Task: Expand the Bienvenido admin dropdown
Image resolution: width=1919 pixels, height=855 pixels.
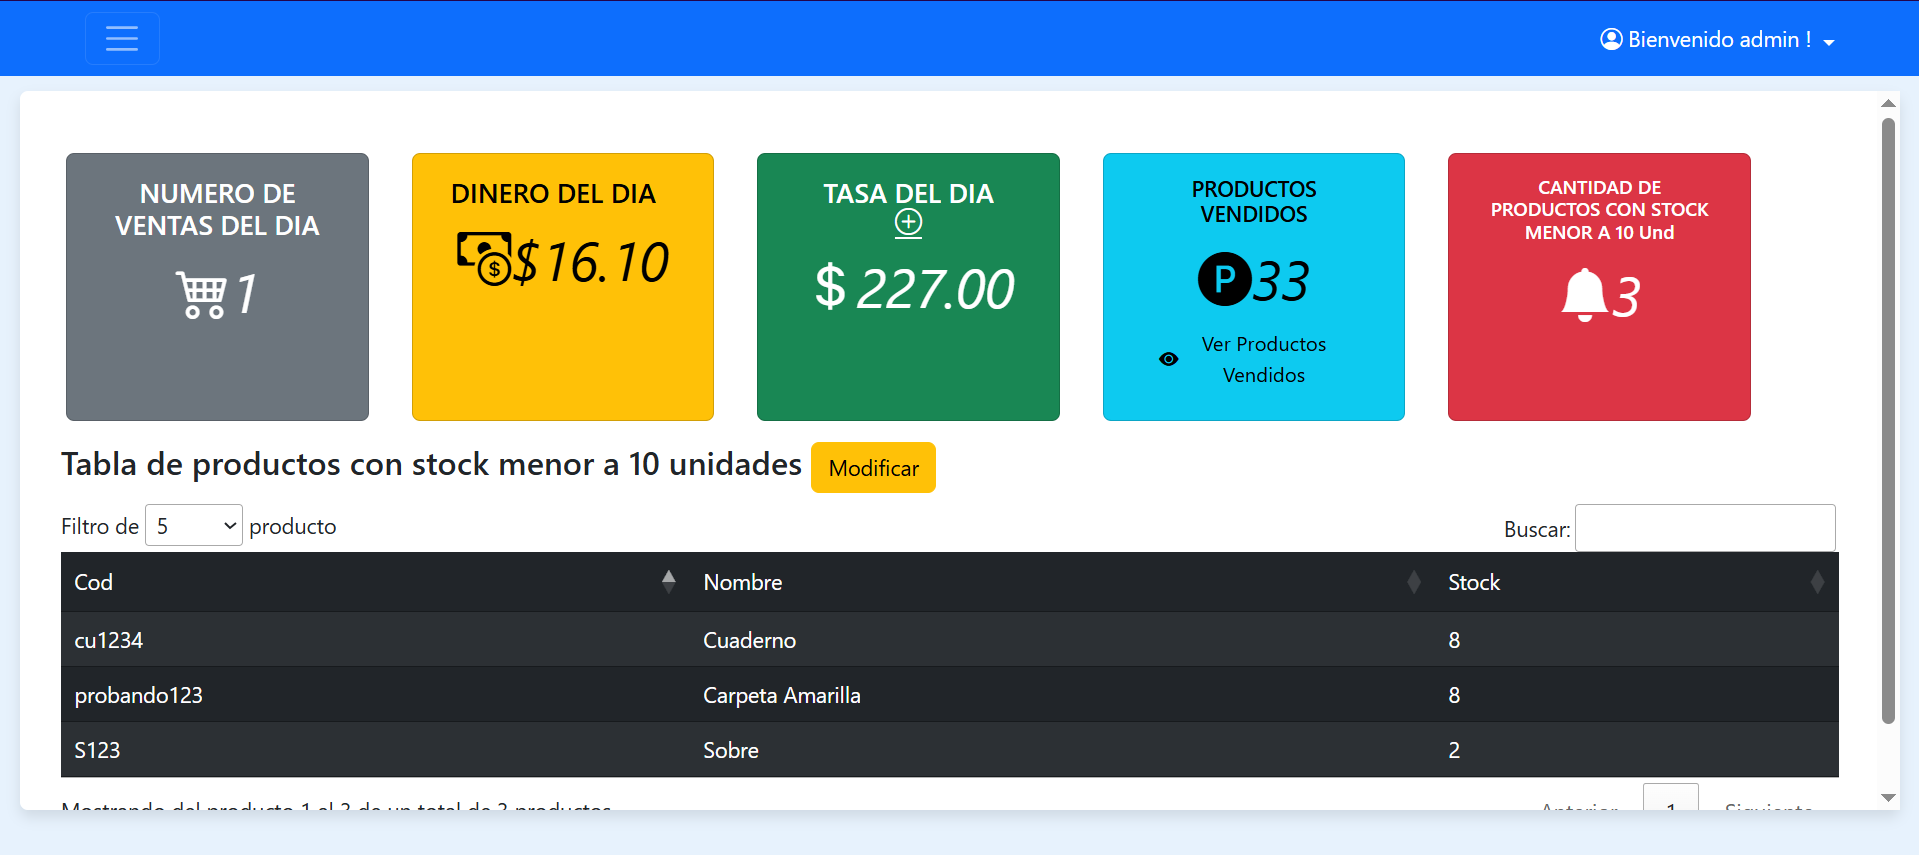Action: point(1828,42)
